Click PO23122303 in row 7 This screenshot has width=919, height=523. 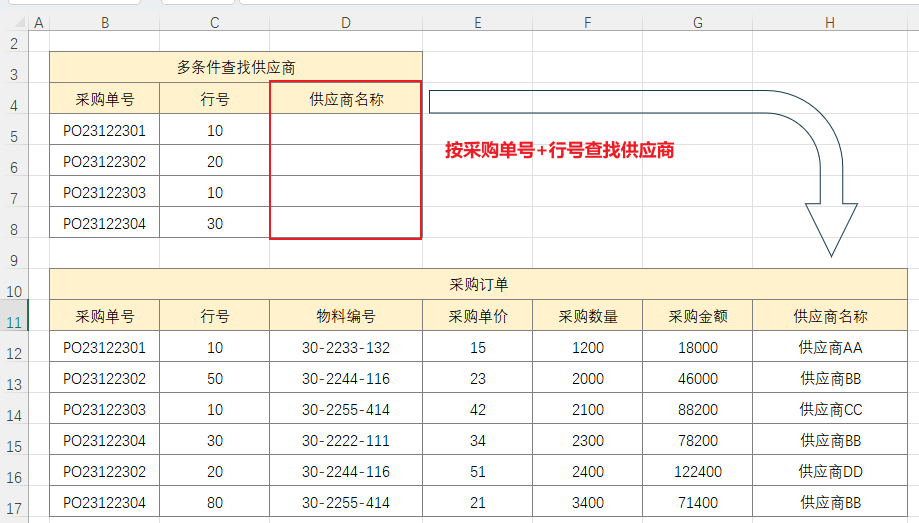(105, 192)
